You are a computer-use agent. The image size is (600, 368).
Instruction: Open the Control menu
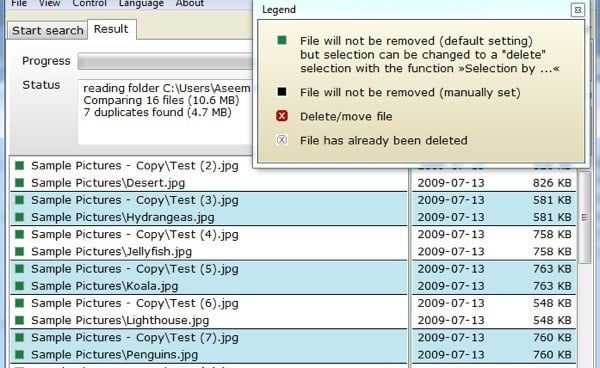pos(90,3)
